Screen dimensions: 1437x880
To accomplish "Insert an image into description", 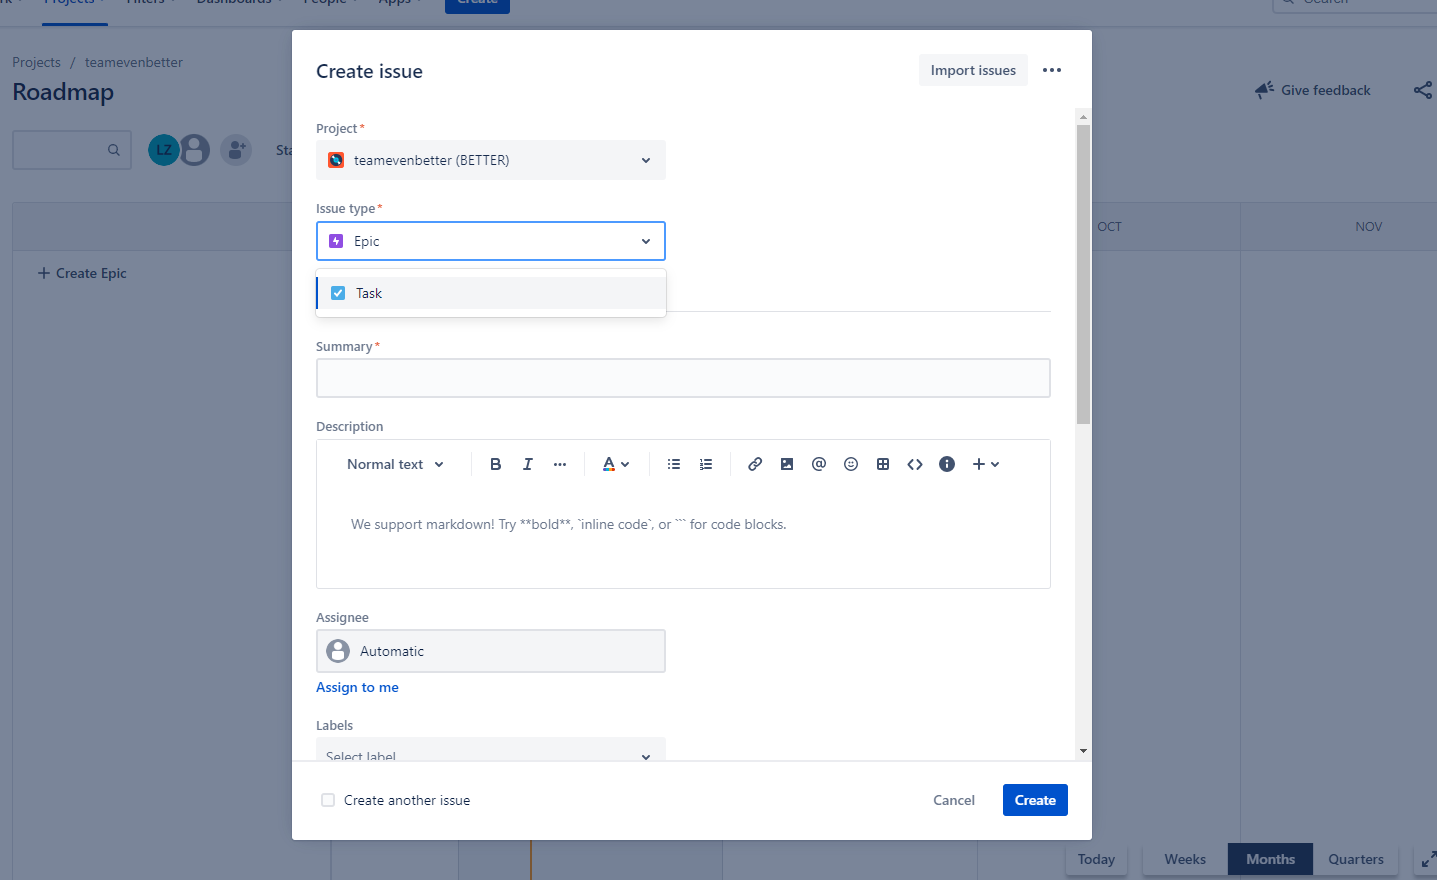I will coord(787,464).
